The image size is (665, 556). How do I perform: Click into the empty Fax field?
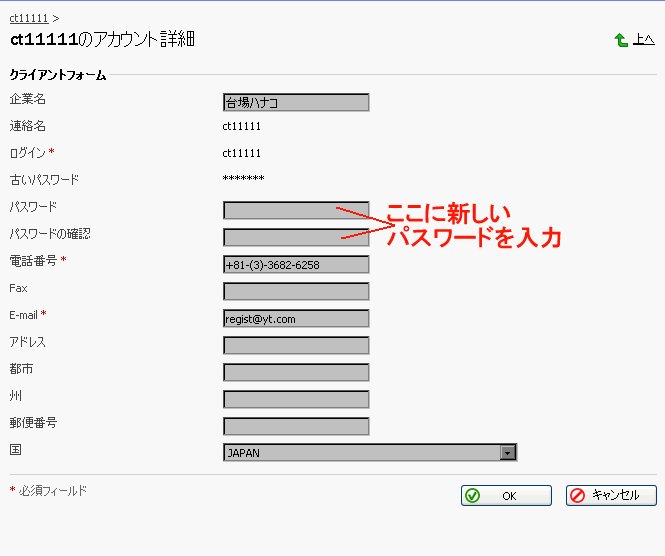pyautogui.click(x=296, y=291)
